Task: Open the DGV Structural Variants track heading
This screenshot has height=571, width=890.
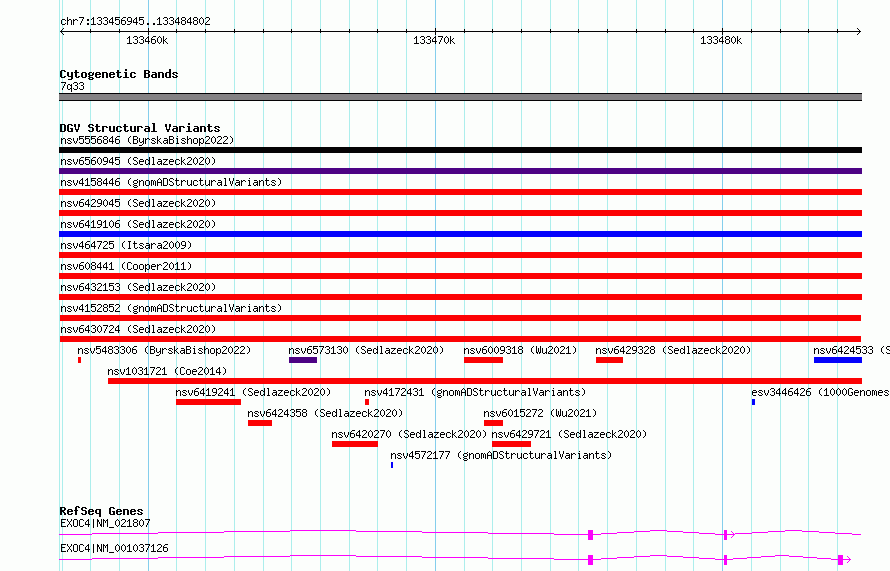Action: pos(140,128)
